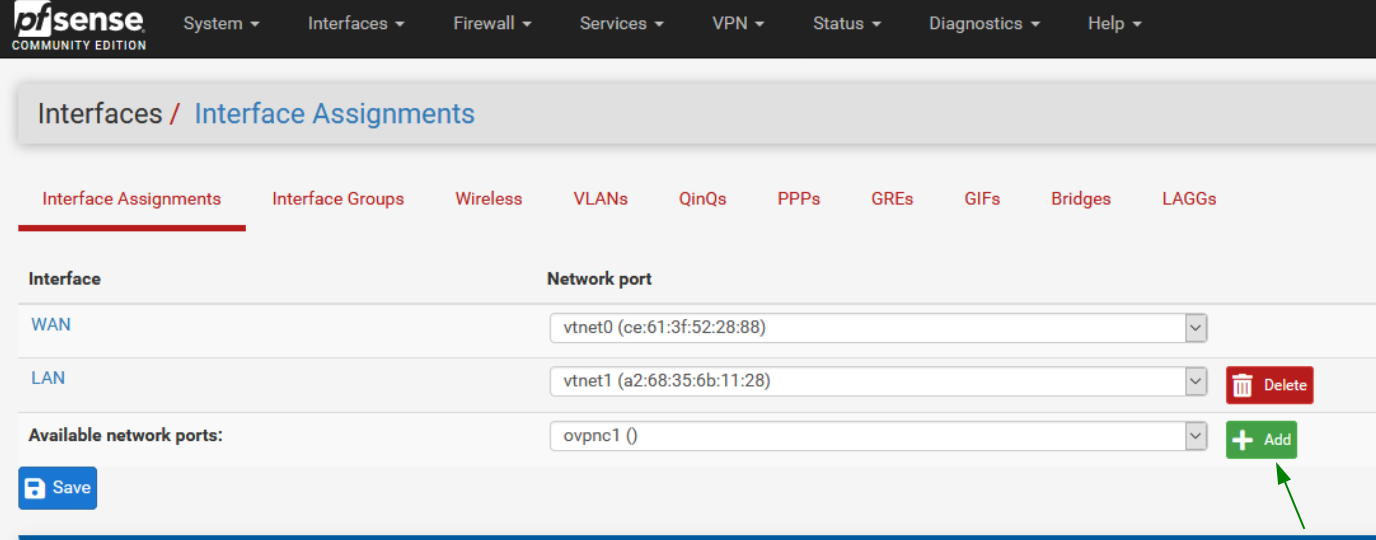
Task: Switch to the Interface Groups tab
Action: (x=338, y=199)
